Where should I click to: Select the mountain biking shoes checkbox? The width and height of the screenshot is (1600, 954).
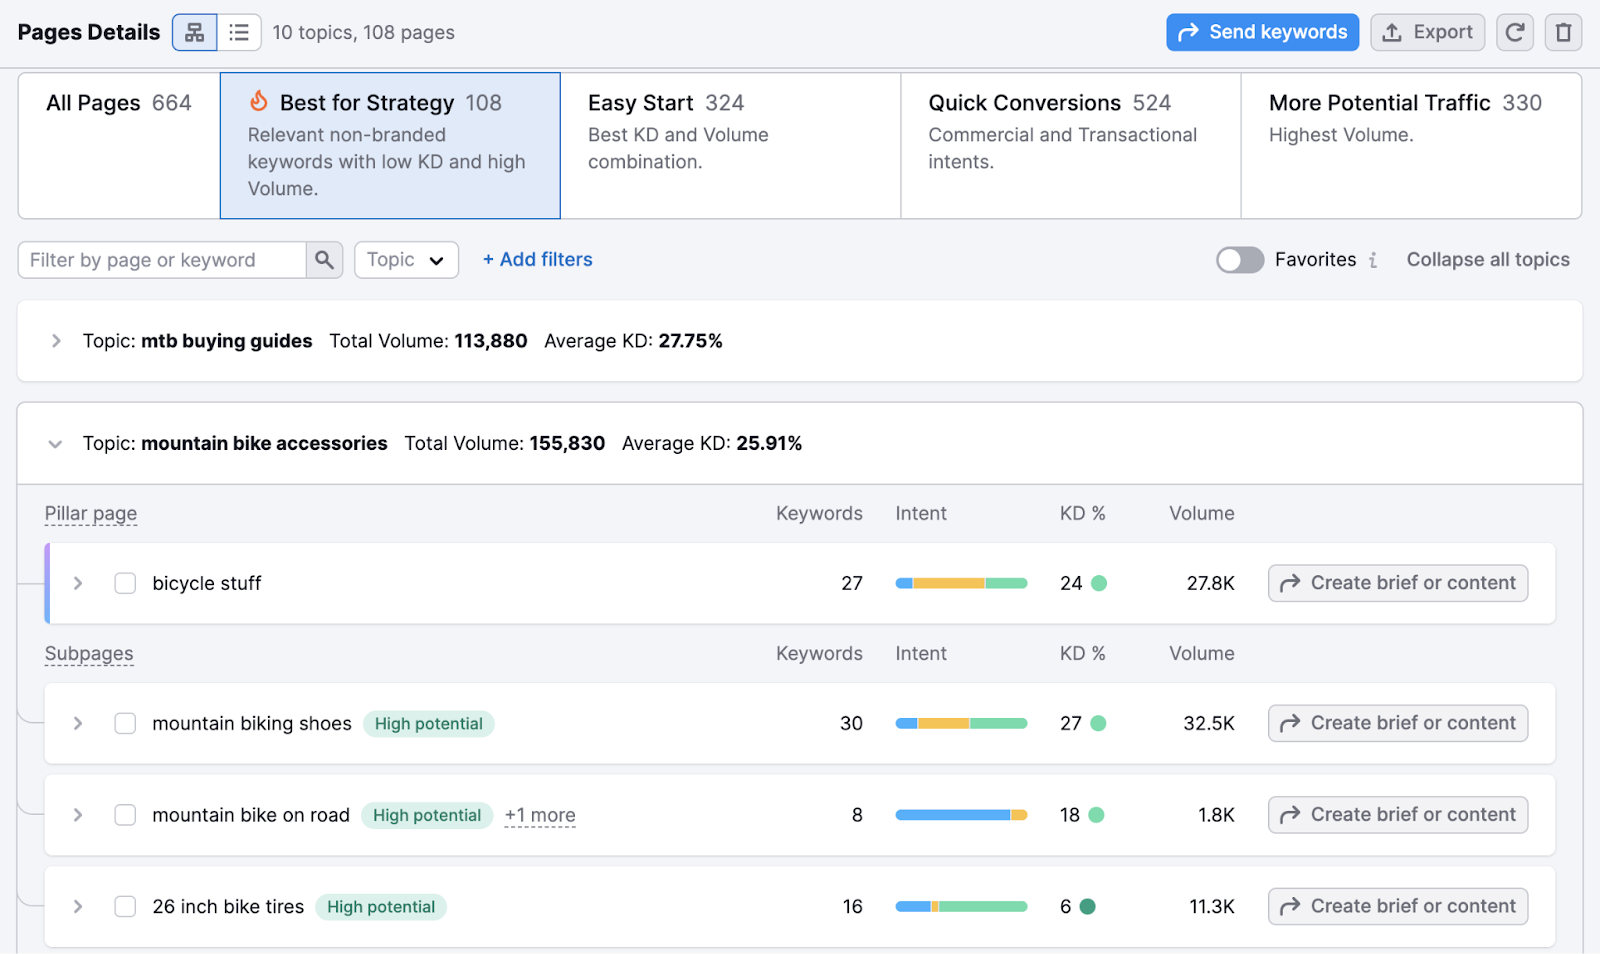(x=125, y=723)
